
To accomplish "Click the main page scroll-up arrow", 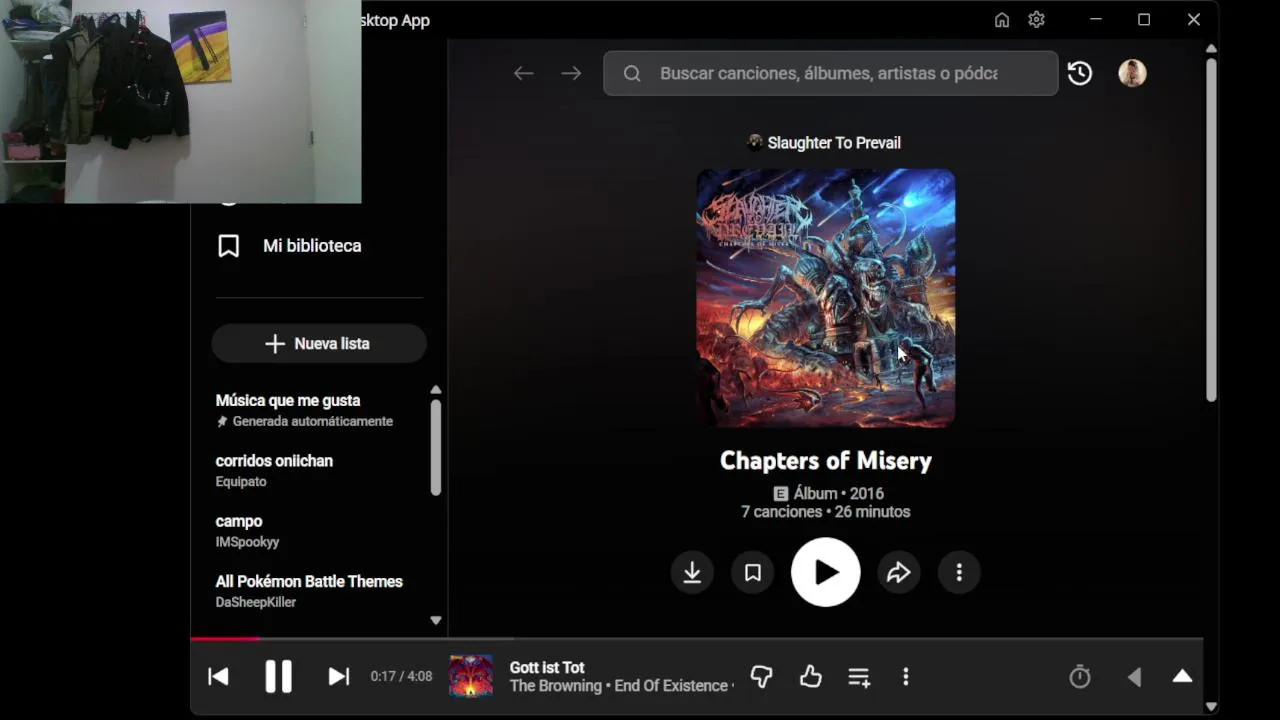I will pos(1211,48).
